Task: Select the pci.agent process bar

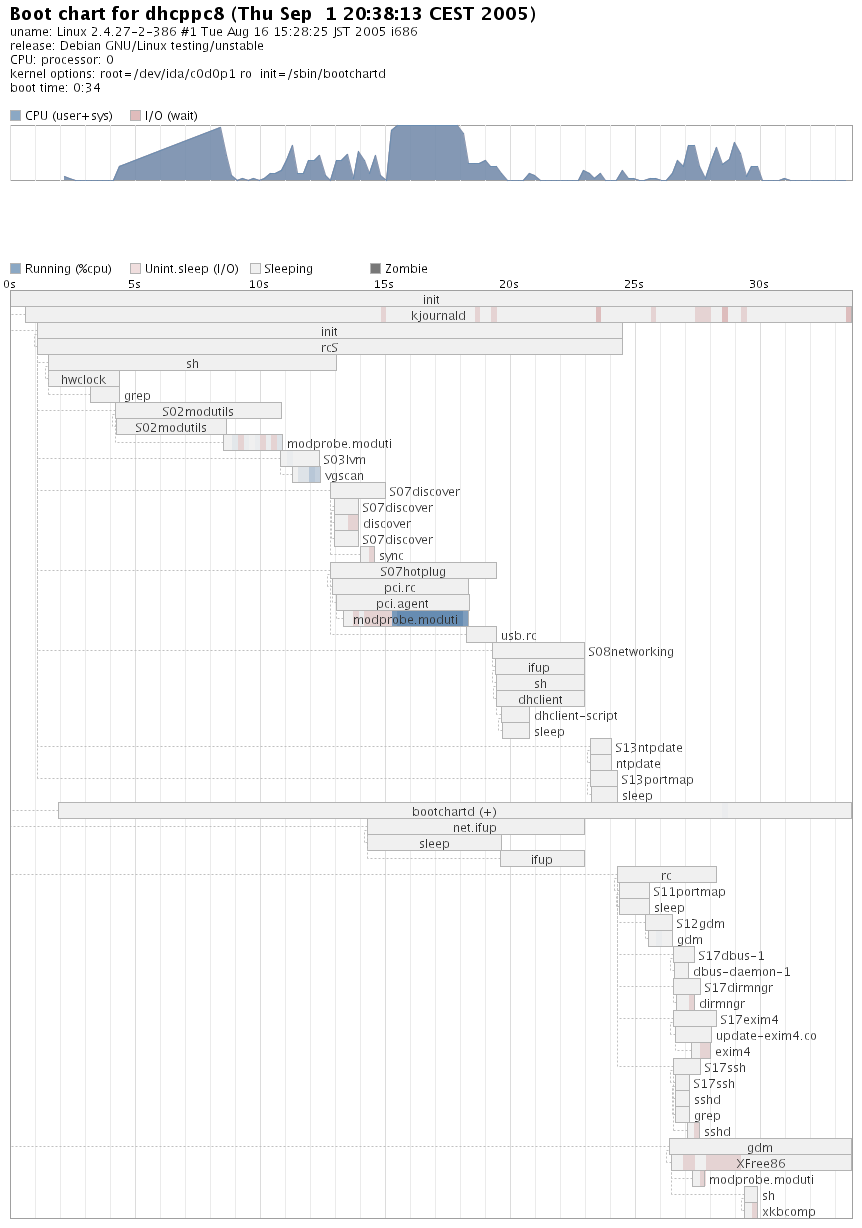Action: coord(402,603)
